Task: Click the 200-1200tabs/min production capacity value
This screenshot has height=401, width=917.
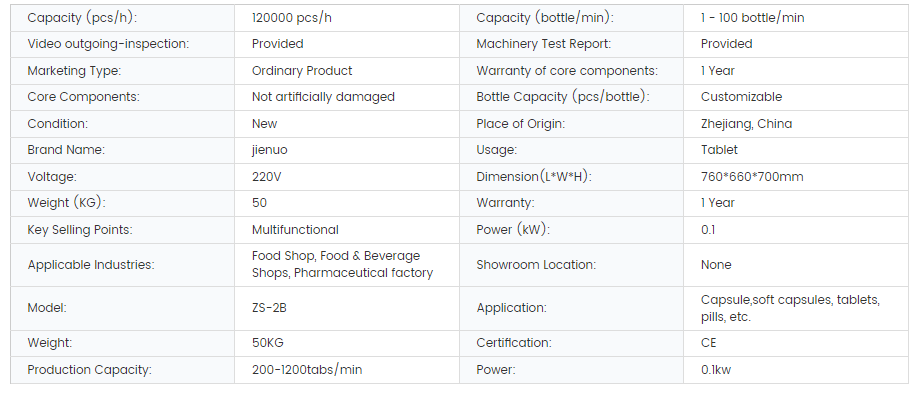Action: tap(307, 370)
